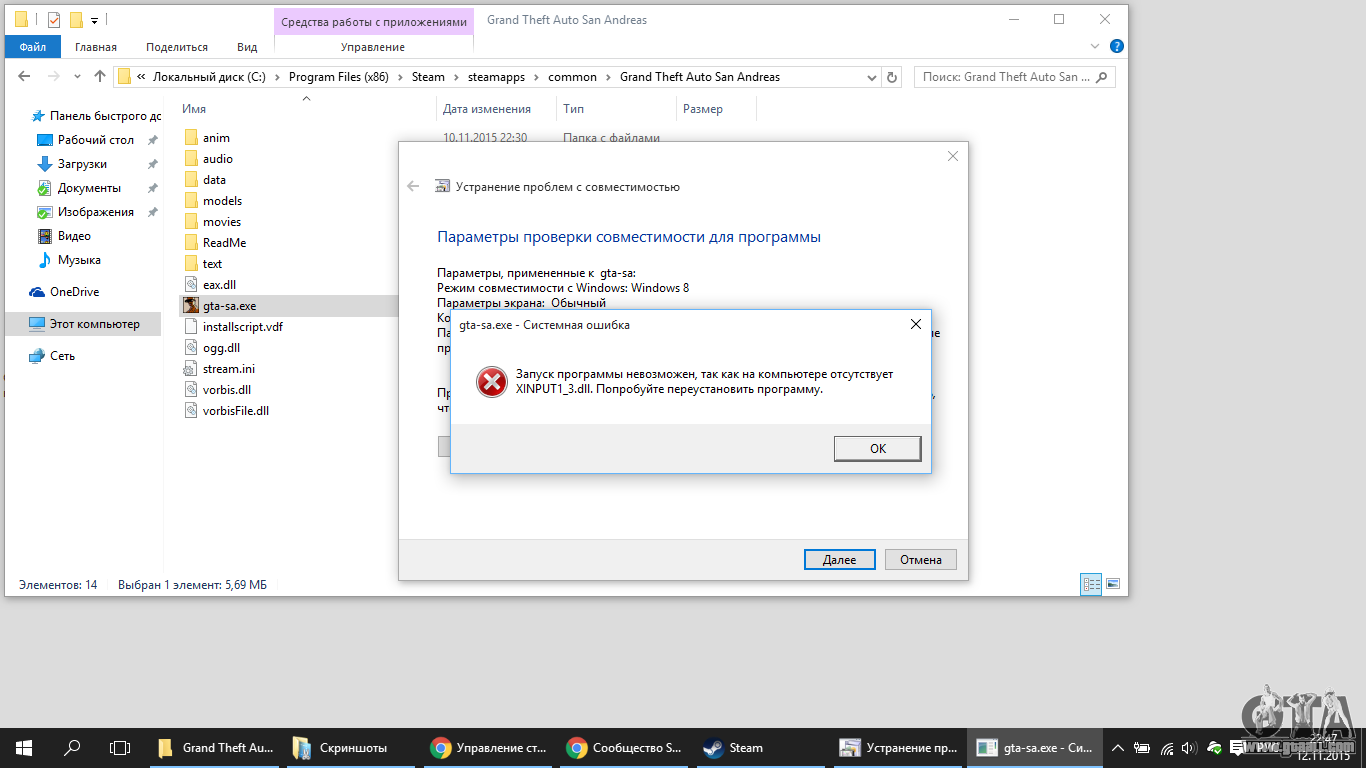The image size is (1366, 768).
Task: Click Далее in the compatibility troubleshooter
Action: 840,560
